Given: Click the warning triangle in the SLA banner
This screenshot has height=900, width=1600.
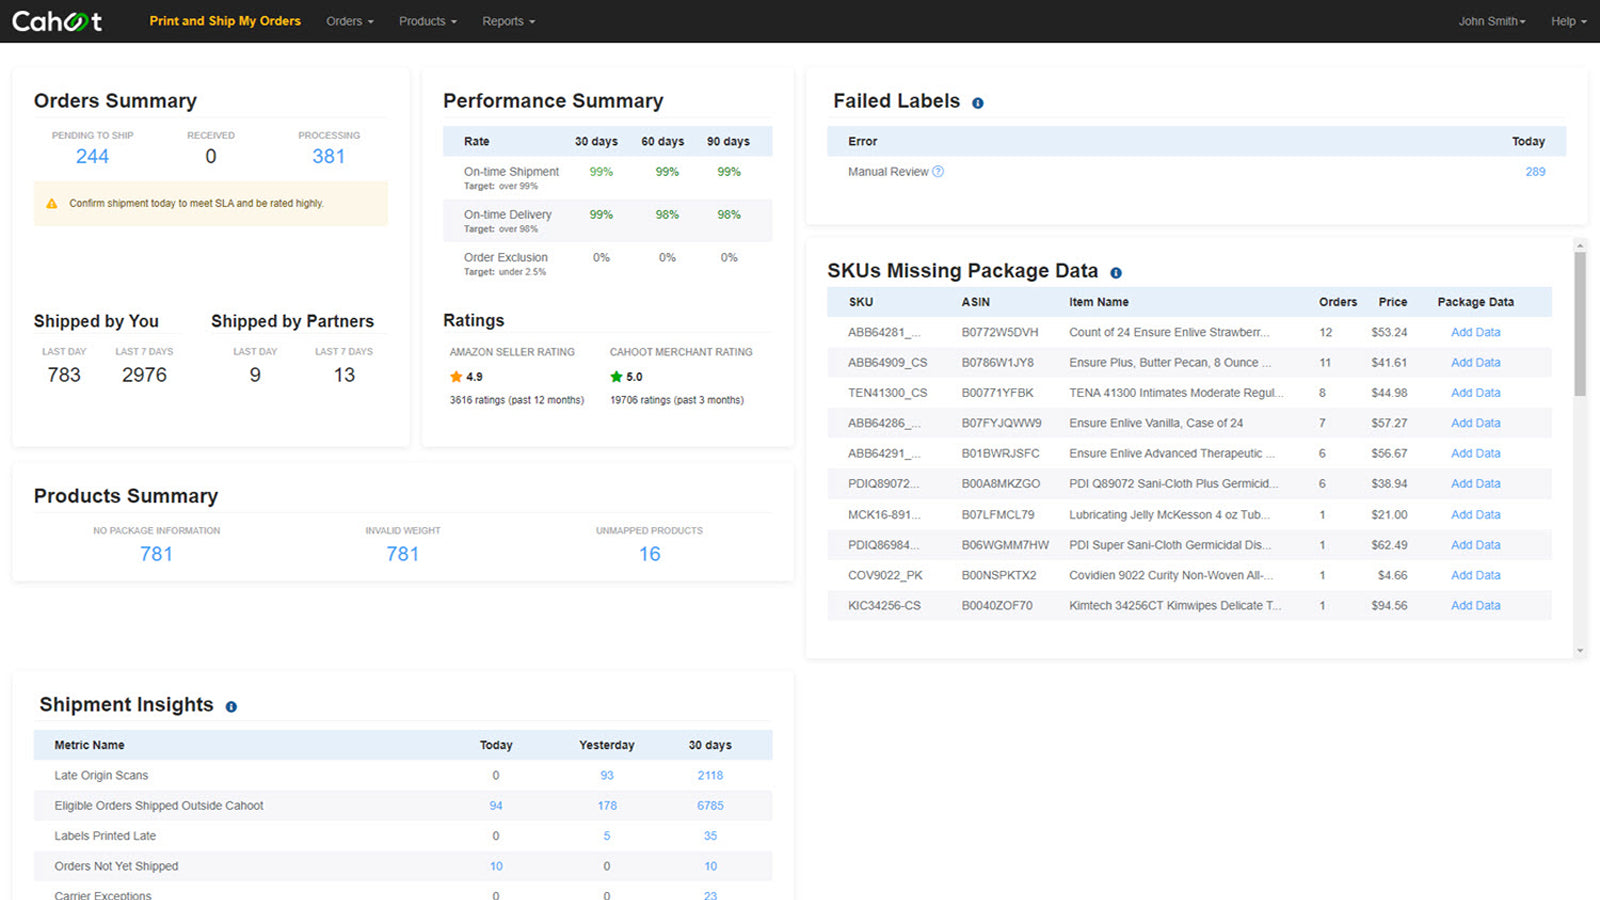Looking at the screenshot, I should [x=51, y=203].
